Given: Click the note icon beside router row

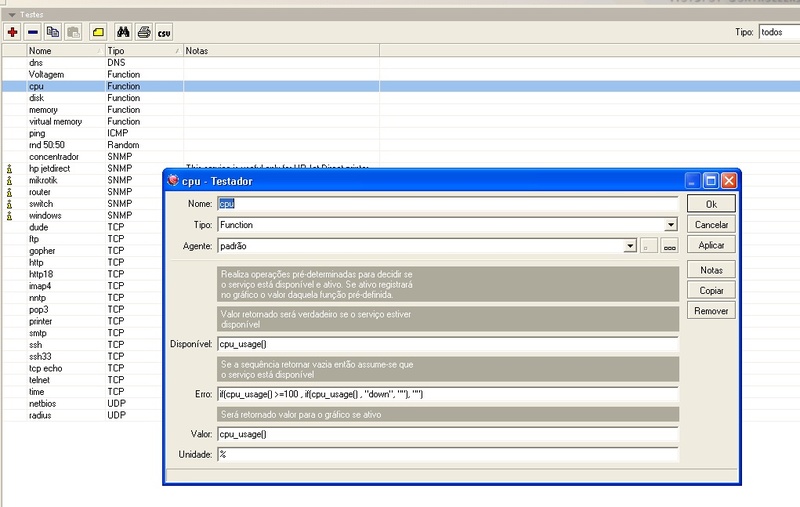Looking at the screenshot, I should (9, 192).
